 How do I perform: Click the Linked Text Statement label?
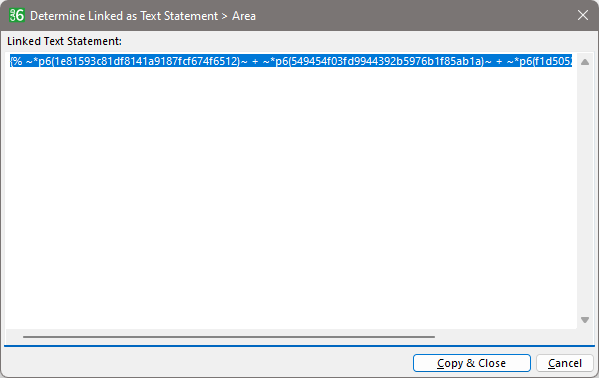tap(64, 41)
